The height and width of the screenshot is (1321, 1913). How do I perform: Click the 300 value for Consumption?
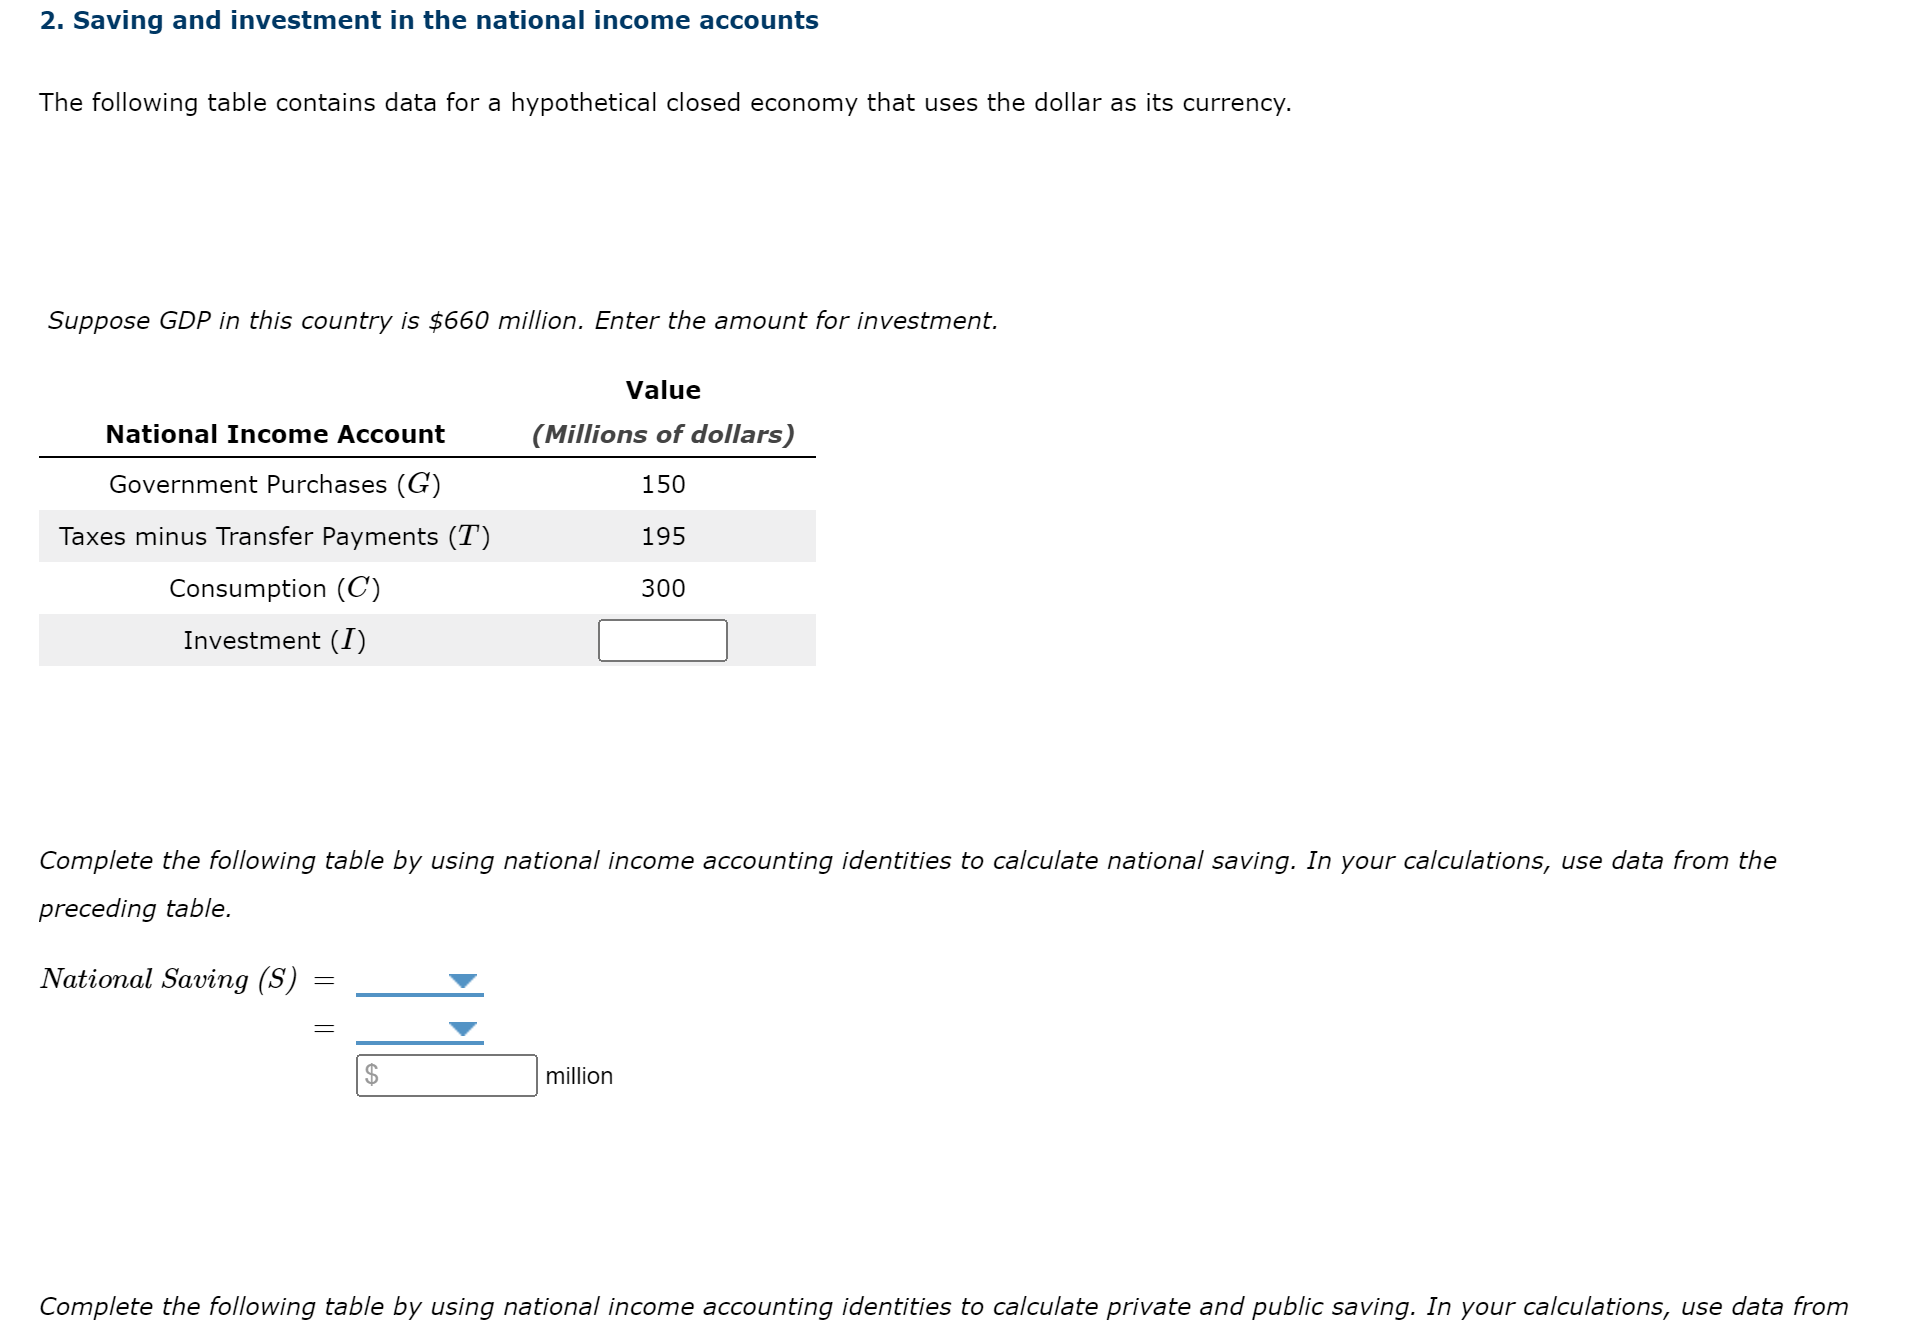(x=663, y=588)
